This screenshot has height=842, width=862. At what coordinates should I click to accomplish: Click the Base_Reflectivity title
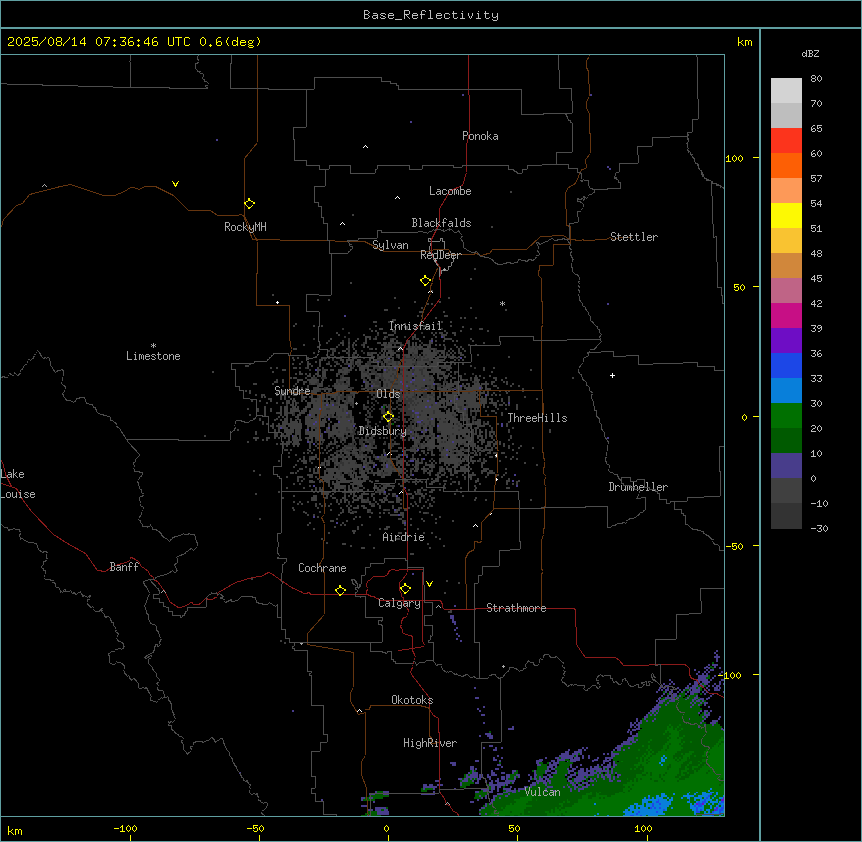coord(431,15)
